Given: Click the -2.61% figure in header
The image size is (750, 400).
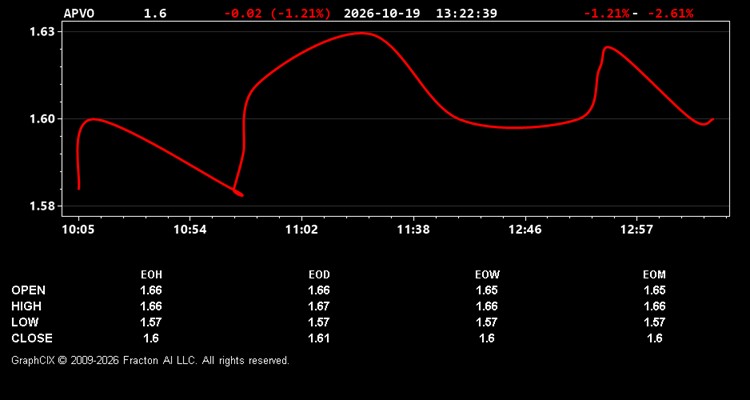Looking at the screenshot, I should coord(670,13).
